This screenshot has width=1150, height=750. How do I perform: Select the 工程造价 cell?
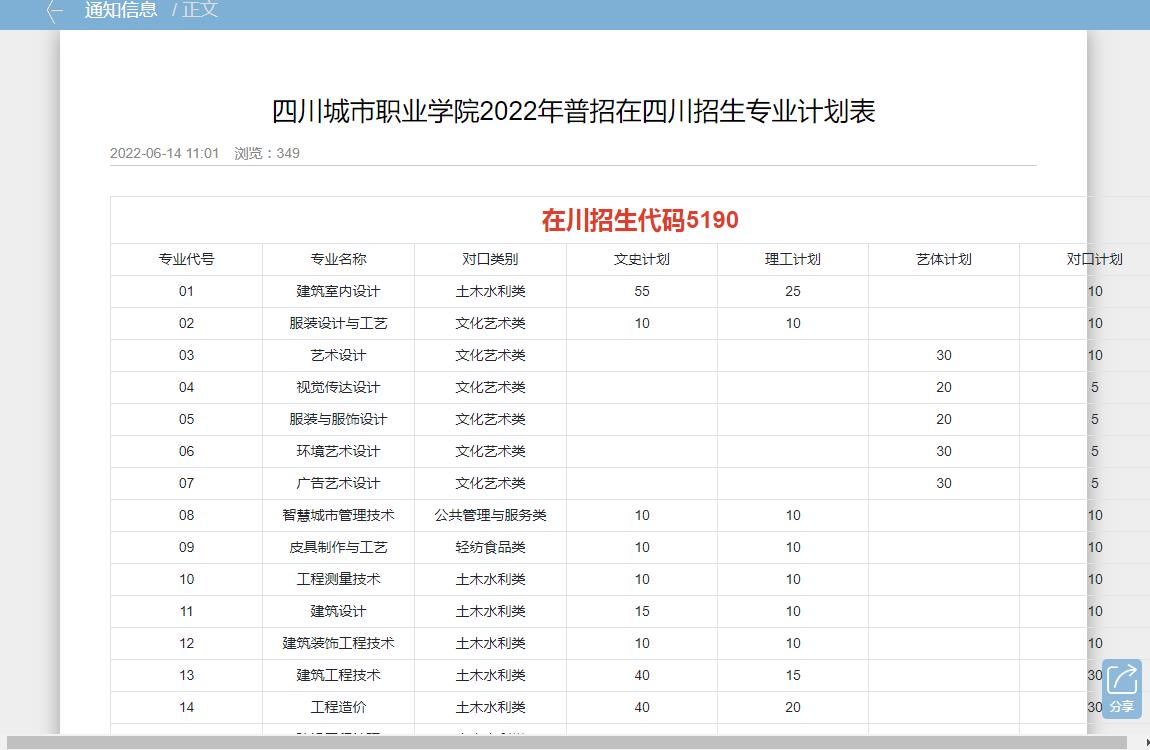(x=338, y=707)
